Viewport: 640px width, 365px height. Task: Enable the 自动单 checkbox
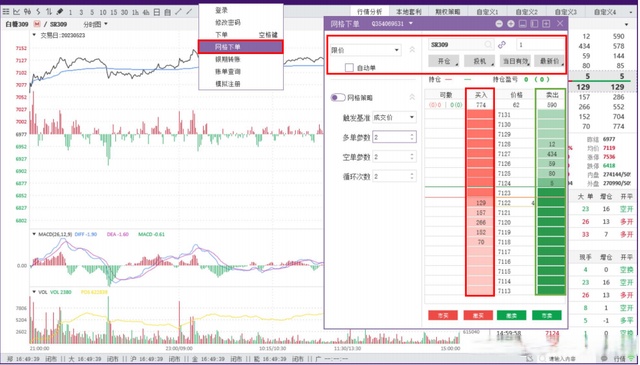coord(349,67)
